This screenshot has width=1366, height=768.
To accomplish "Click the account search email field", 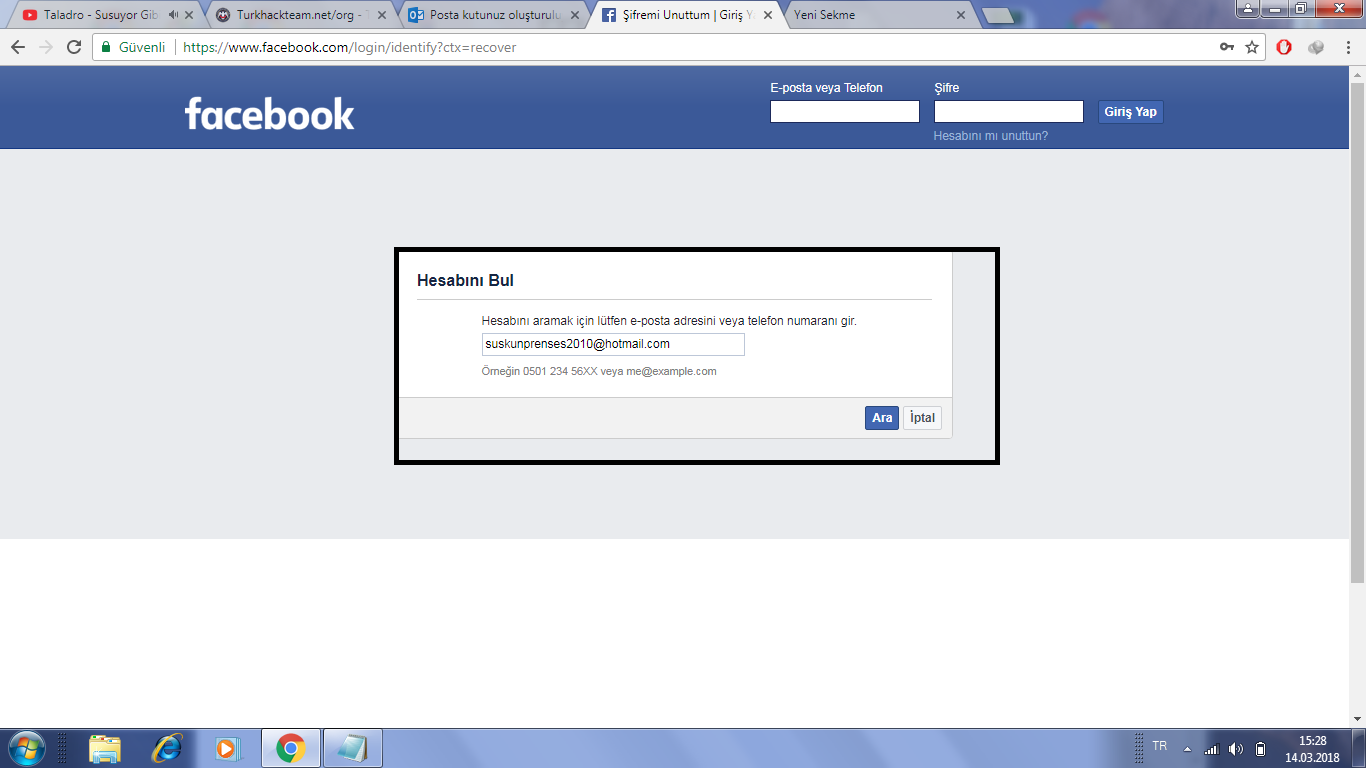I will tap(613, 344).
